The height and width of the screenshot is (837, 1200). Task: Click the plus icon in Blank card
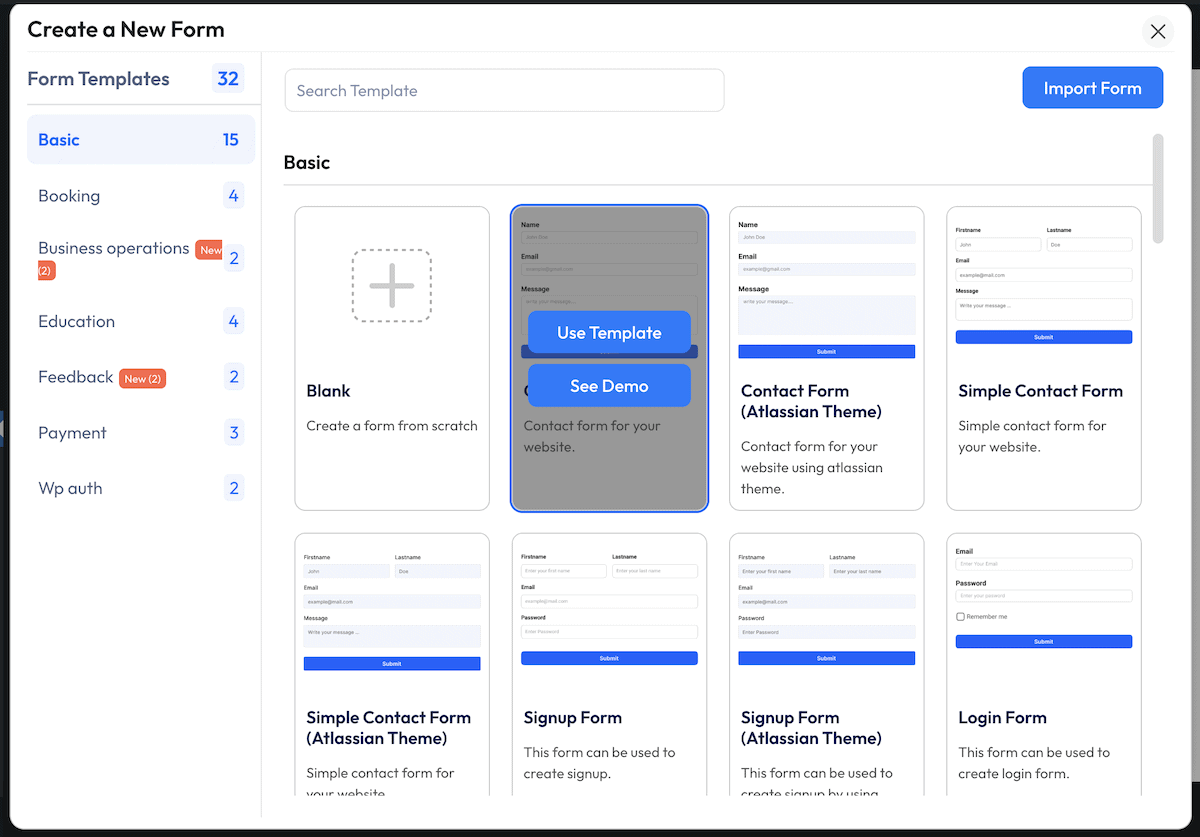pos(392,286)
